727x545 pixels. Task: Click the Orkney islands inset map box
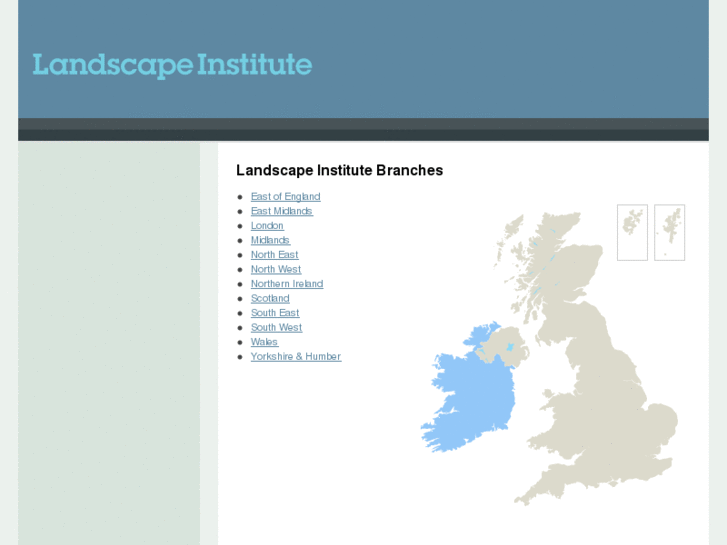(x=632, y=232)
